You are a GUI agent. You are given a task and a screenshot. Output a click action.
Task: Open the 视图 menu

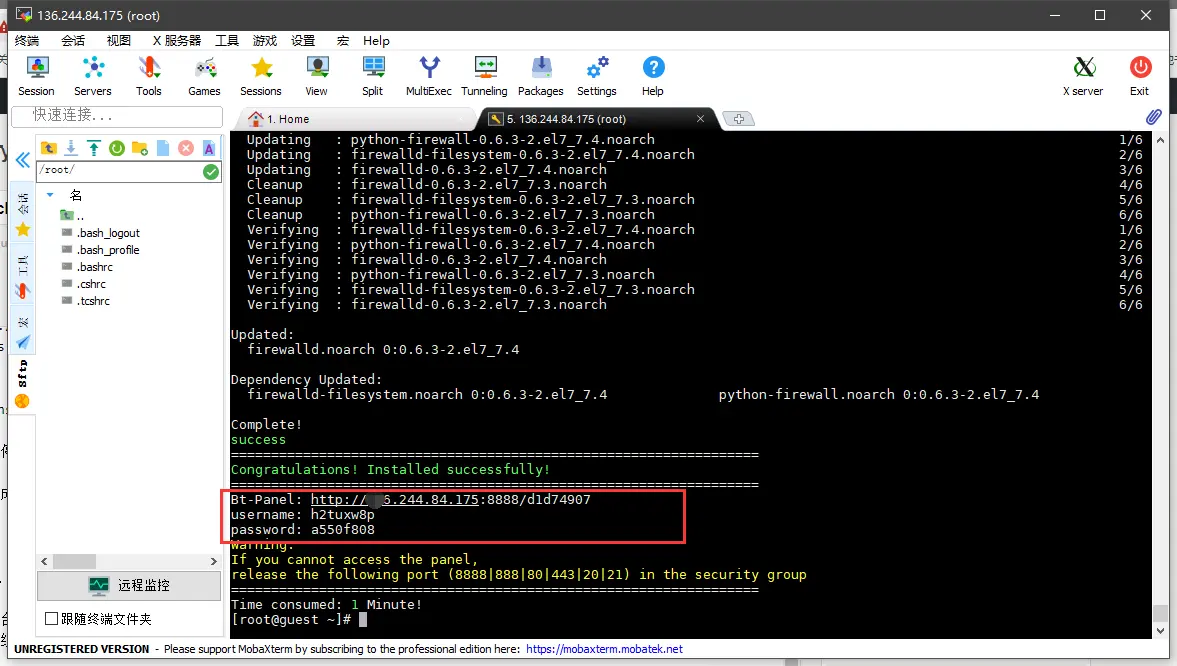point(119,41)
